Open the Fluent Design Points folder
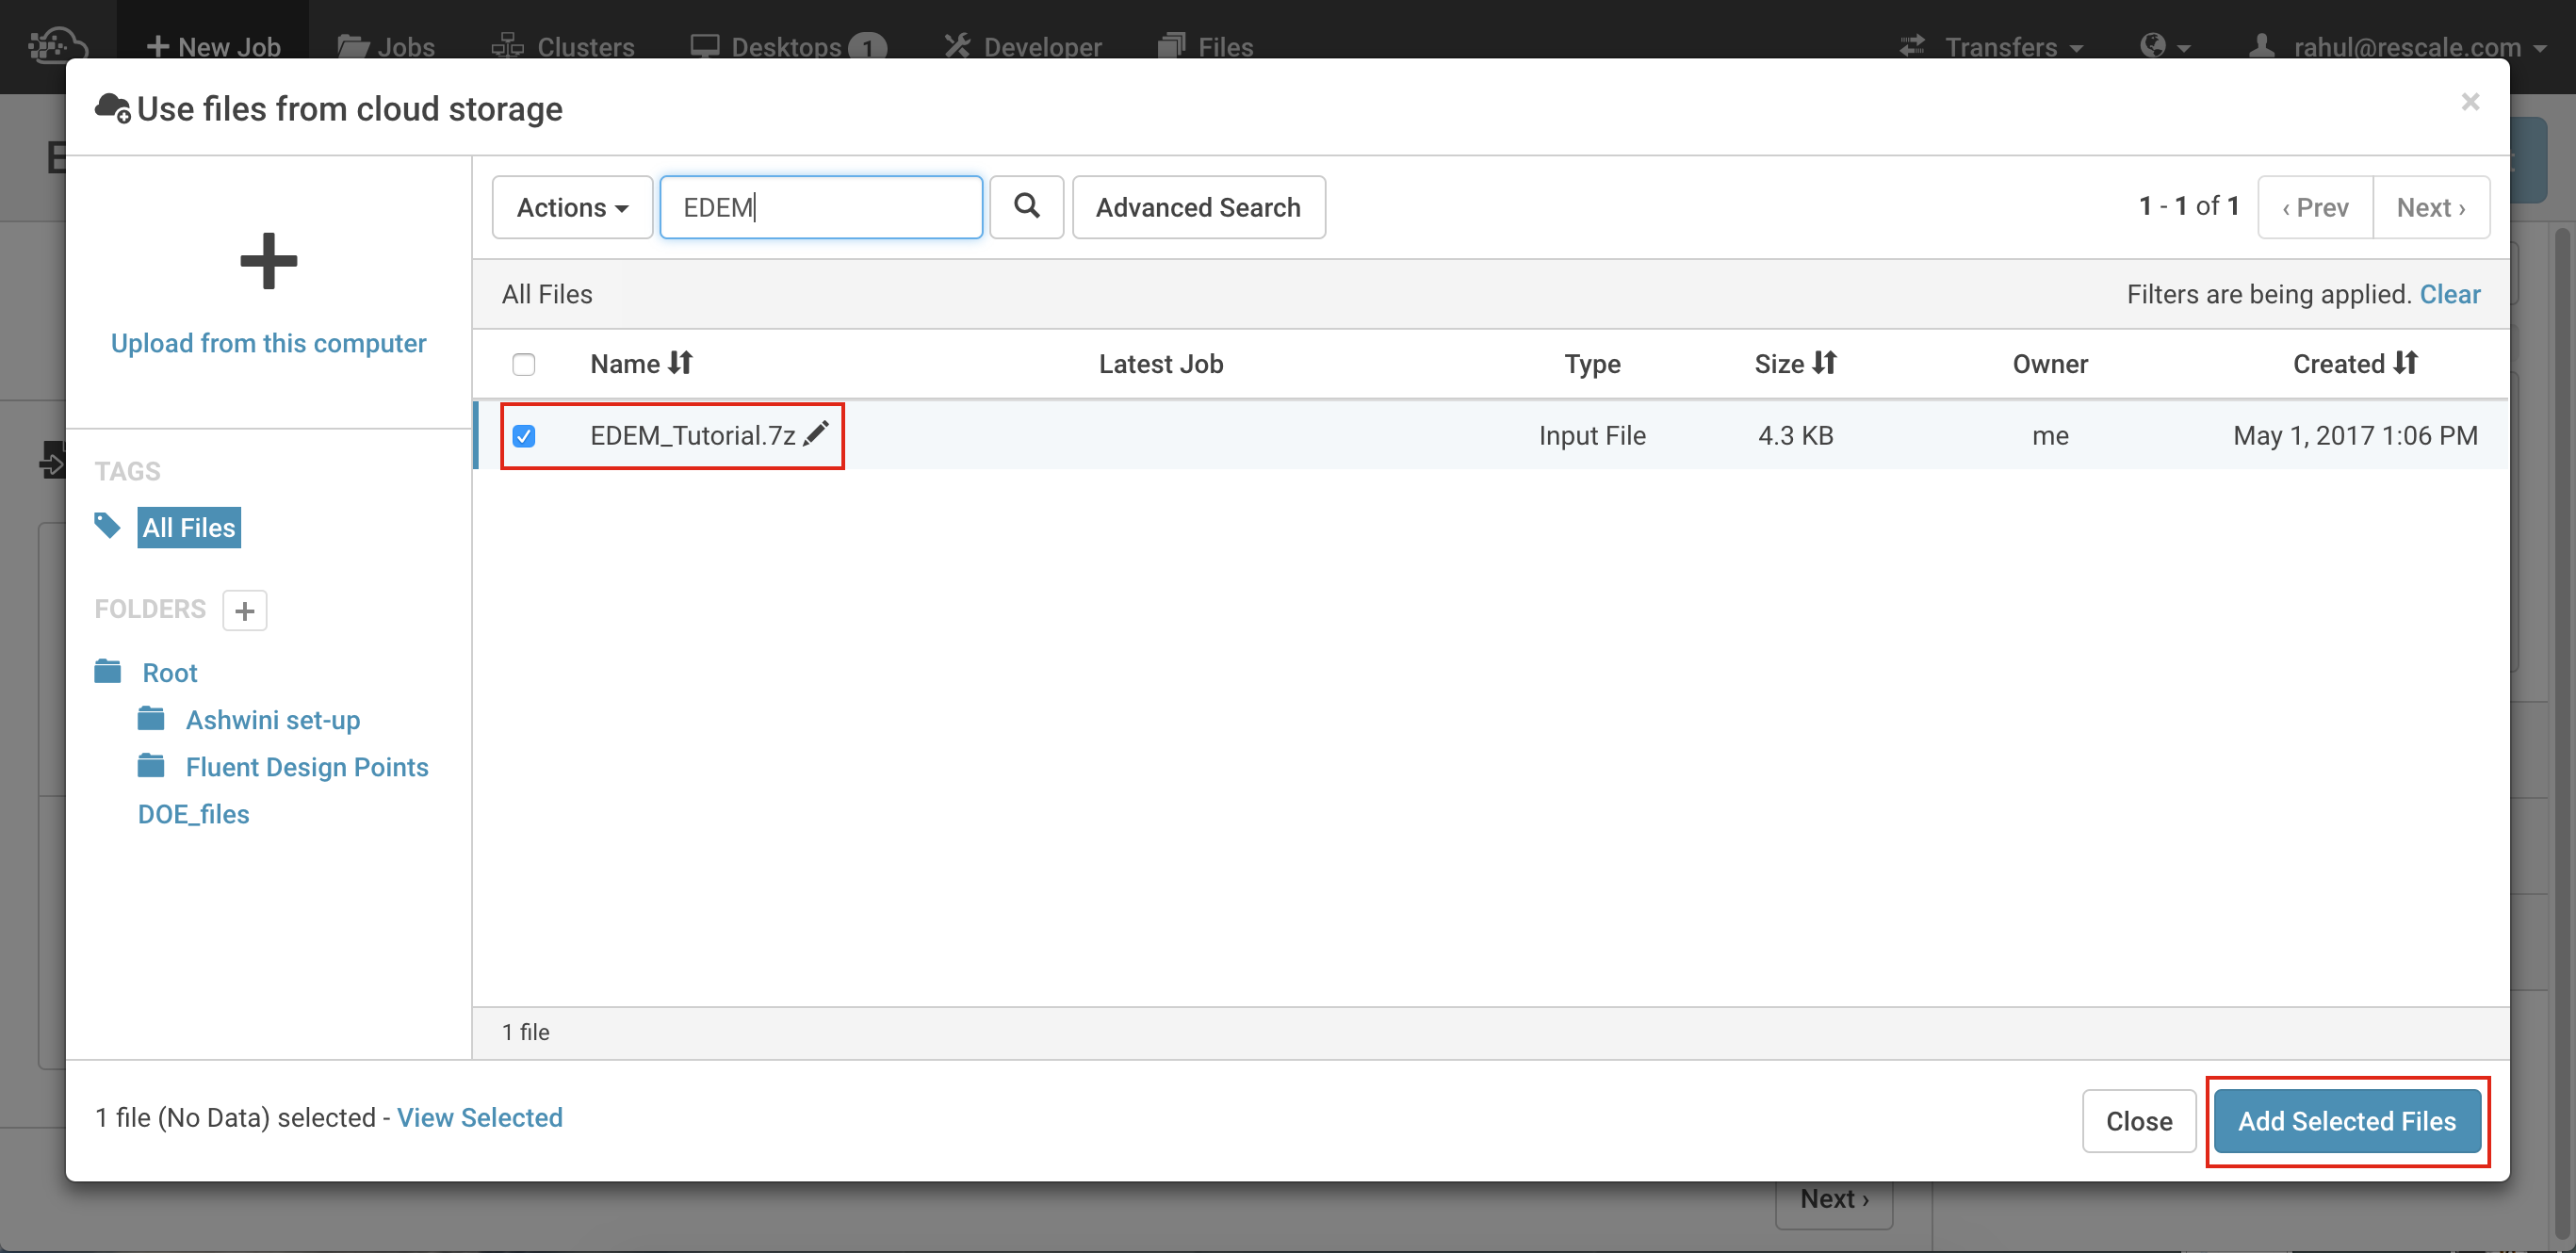The width and height of the screenshot is (2576, 1253). (306, 767)
